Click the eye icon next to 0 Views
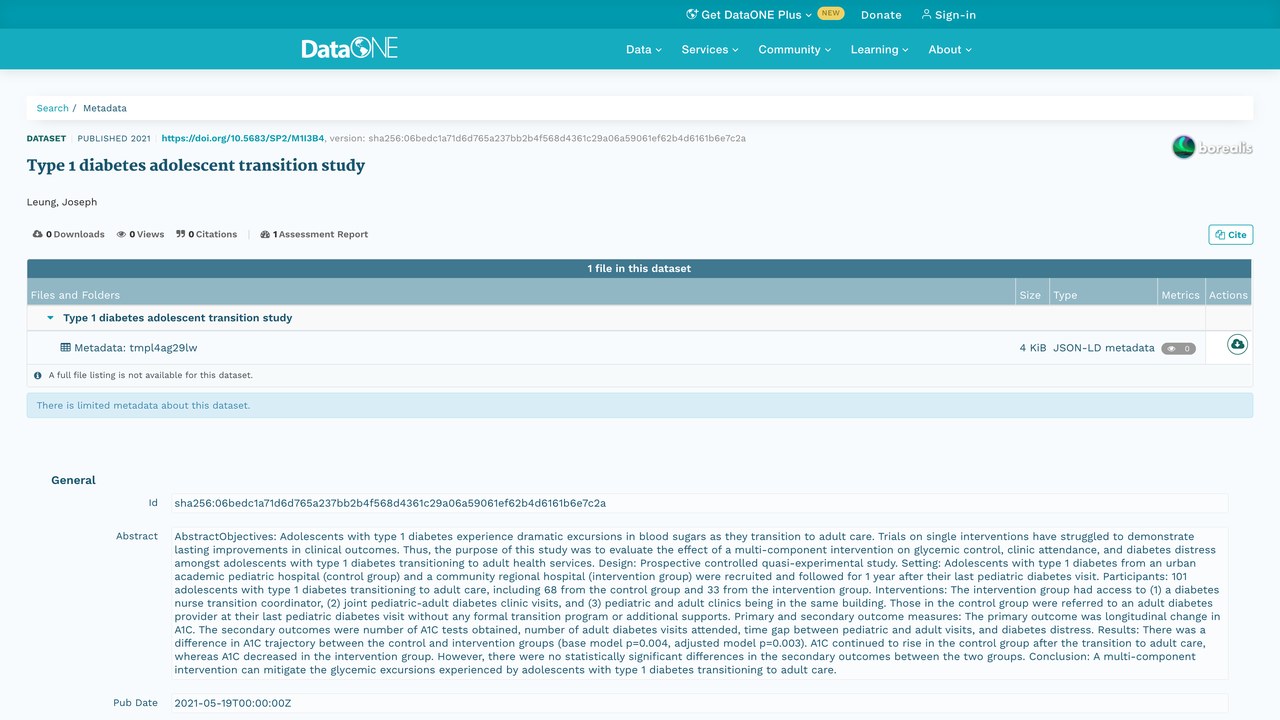The height and width of the screenshot is (720, 1280). (121, 234)
